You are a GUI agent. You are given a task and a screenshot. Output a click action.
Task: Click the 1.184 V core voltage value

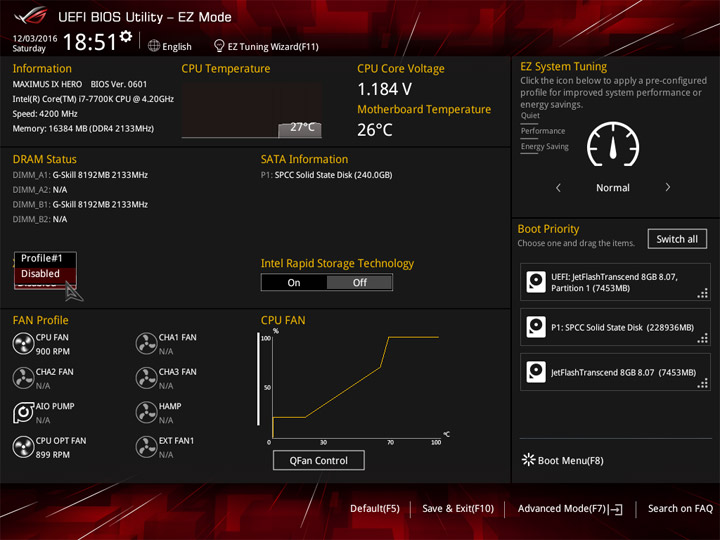(x=385, y=89)
